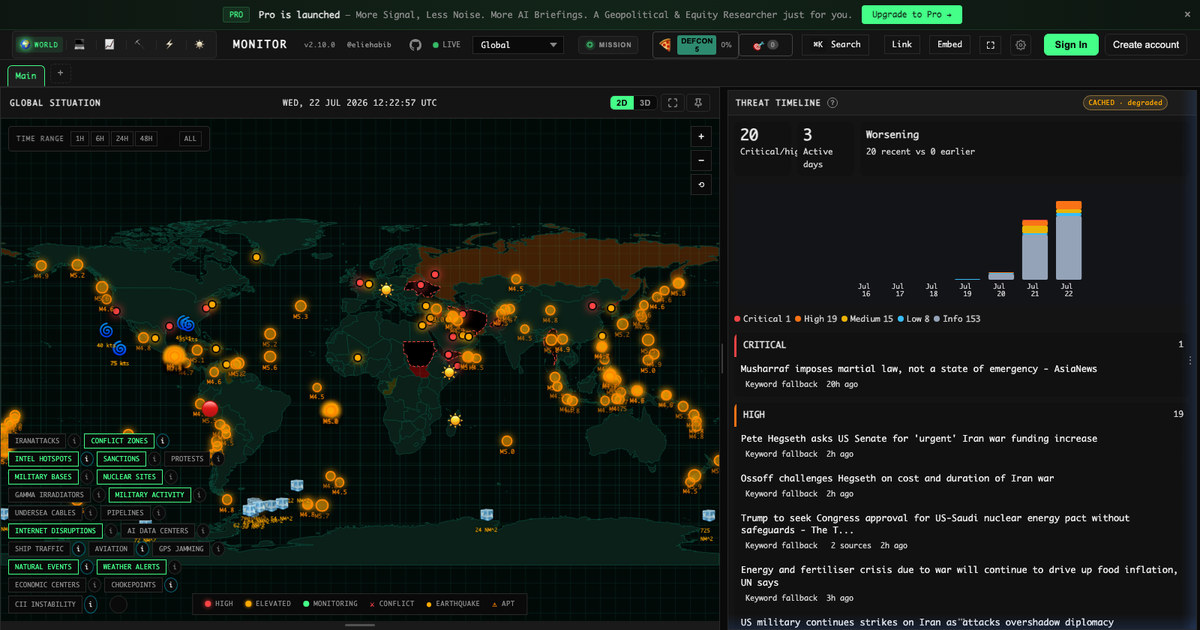Open the energy variant lightning icon
The height and width of the screenshot is (630, 1200).
tap(169, 45)
